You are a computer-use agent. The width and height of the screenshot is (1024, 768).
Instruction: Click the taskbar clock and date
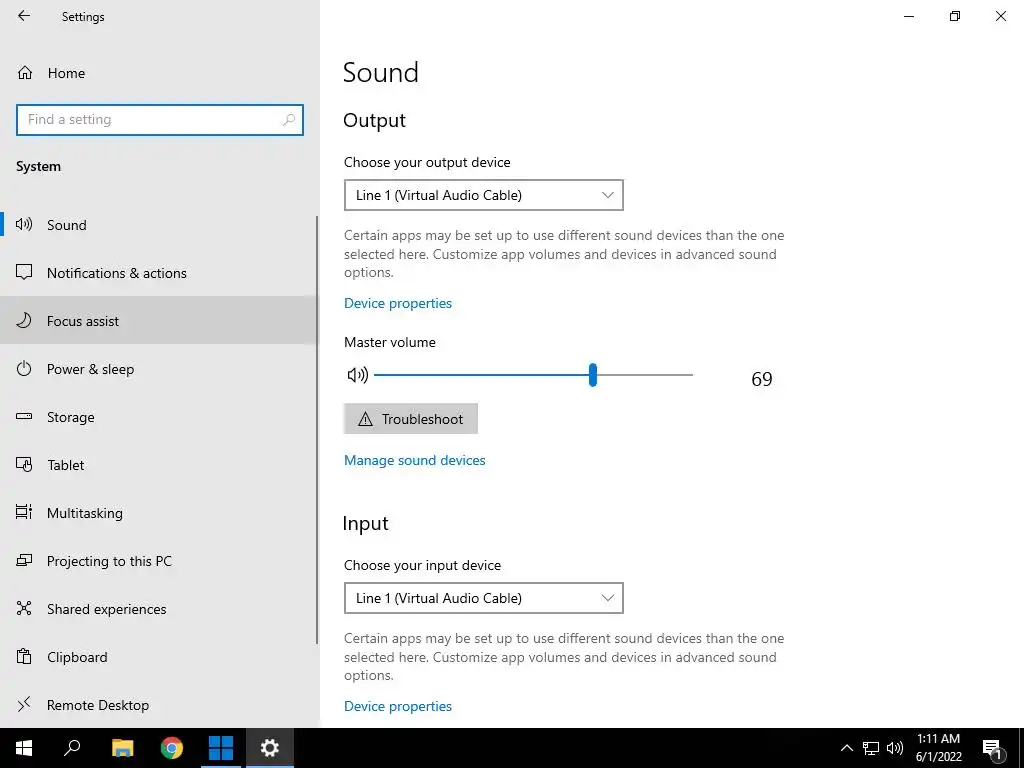click(x=938, y=748)
